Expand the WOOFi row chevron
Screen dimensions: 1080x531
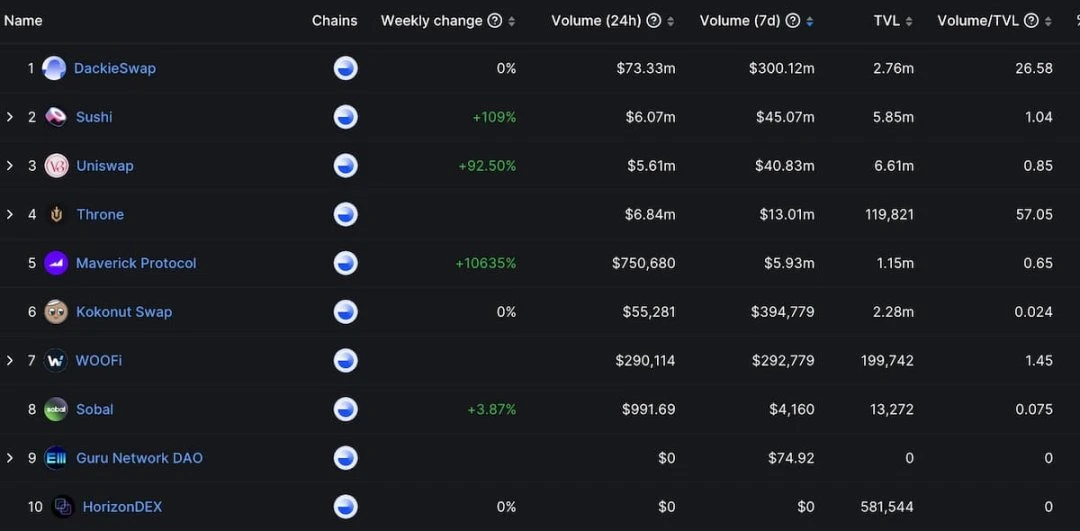click(x=10, y=360)
